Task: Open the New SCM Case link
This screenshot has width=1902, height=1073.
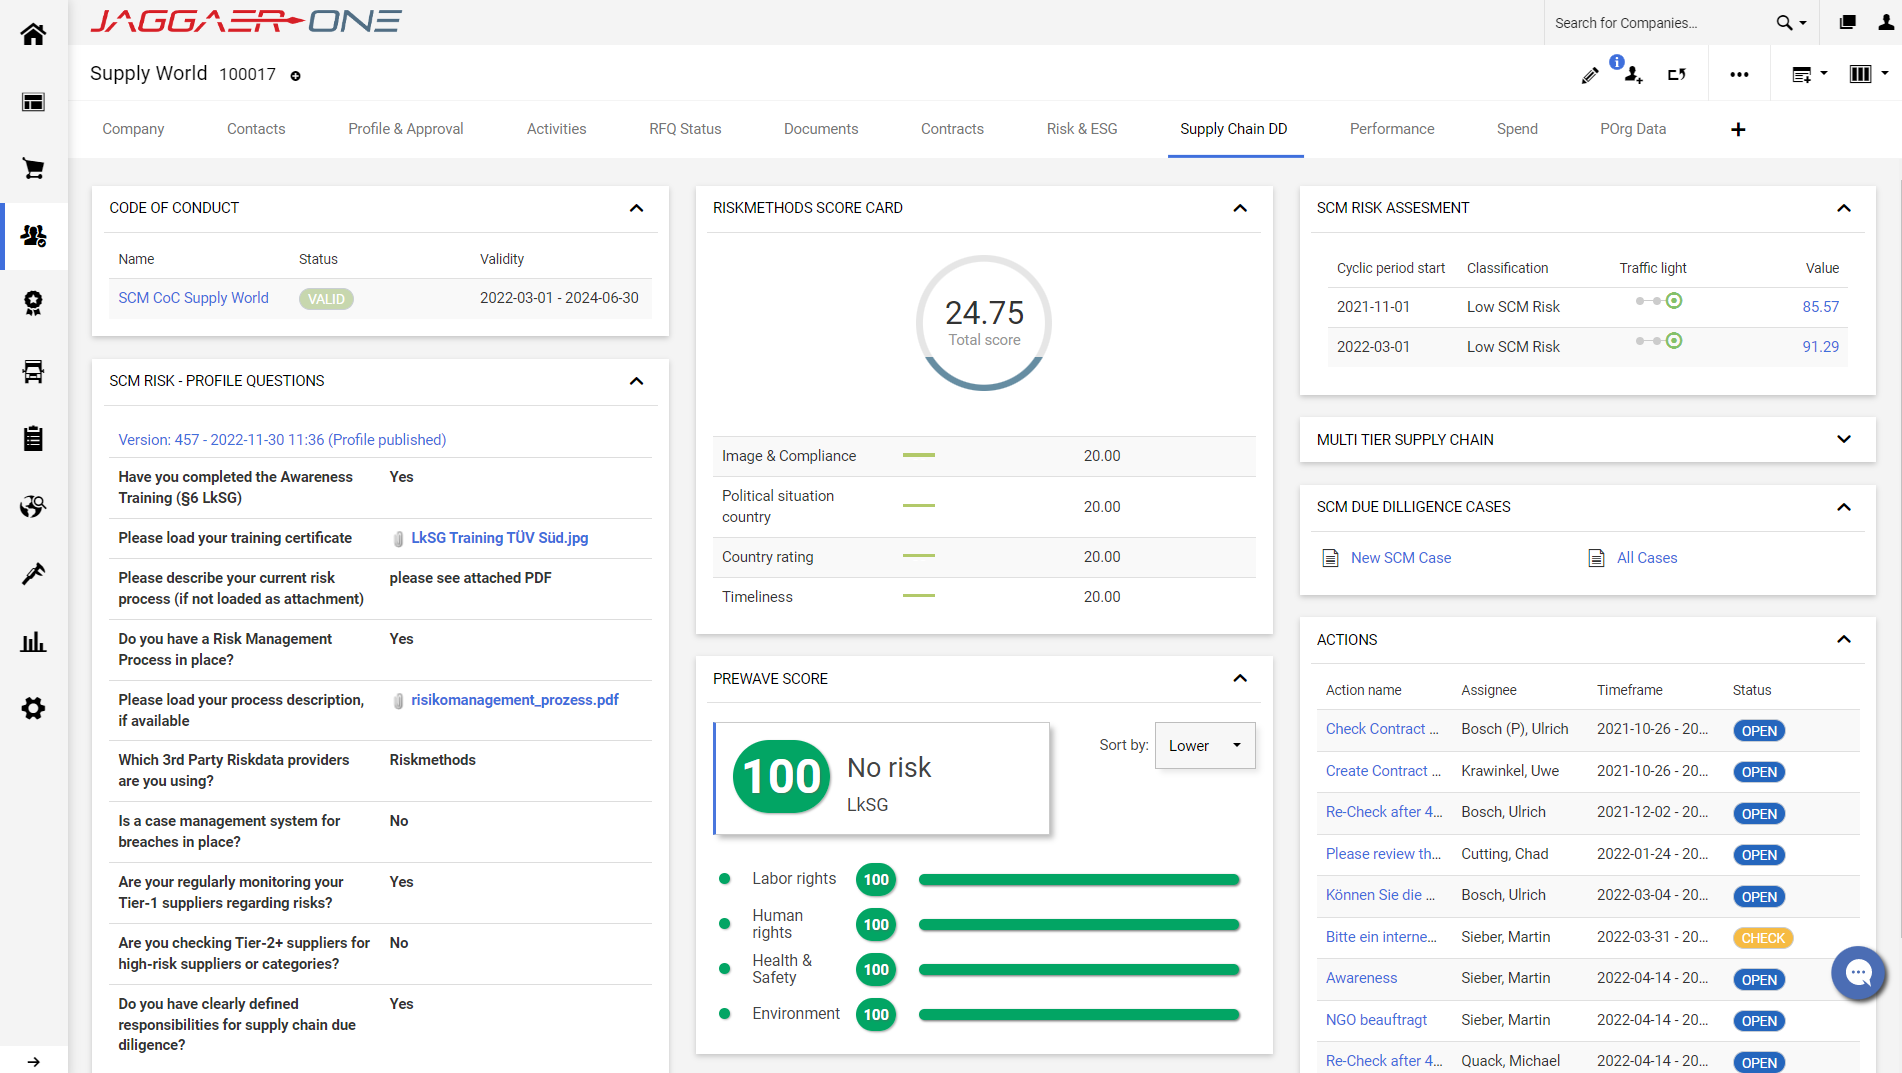Action: (1400, 557)
